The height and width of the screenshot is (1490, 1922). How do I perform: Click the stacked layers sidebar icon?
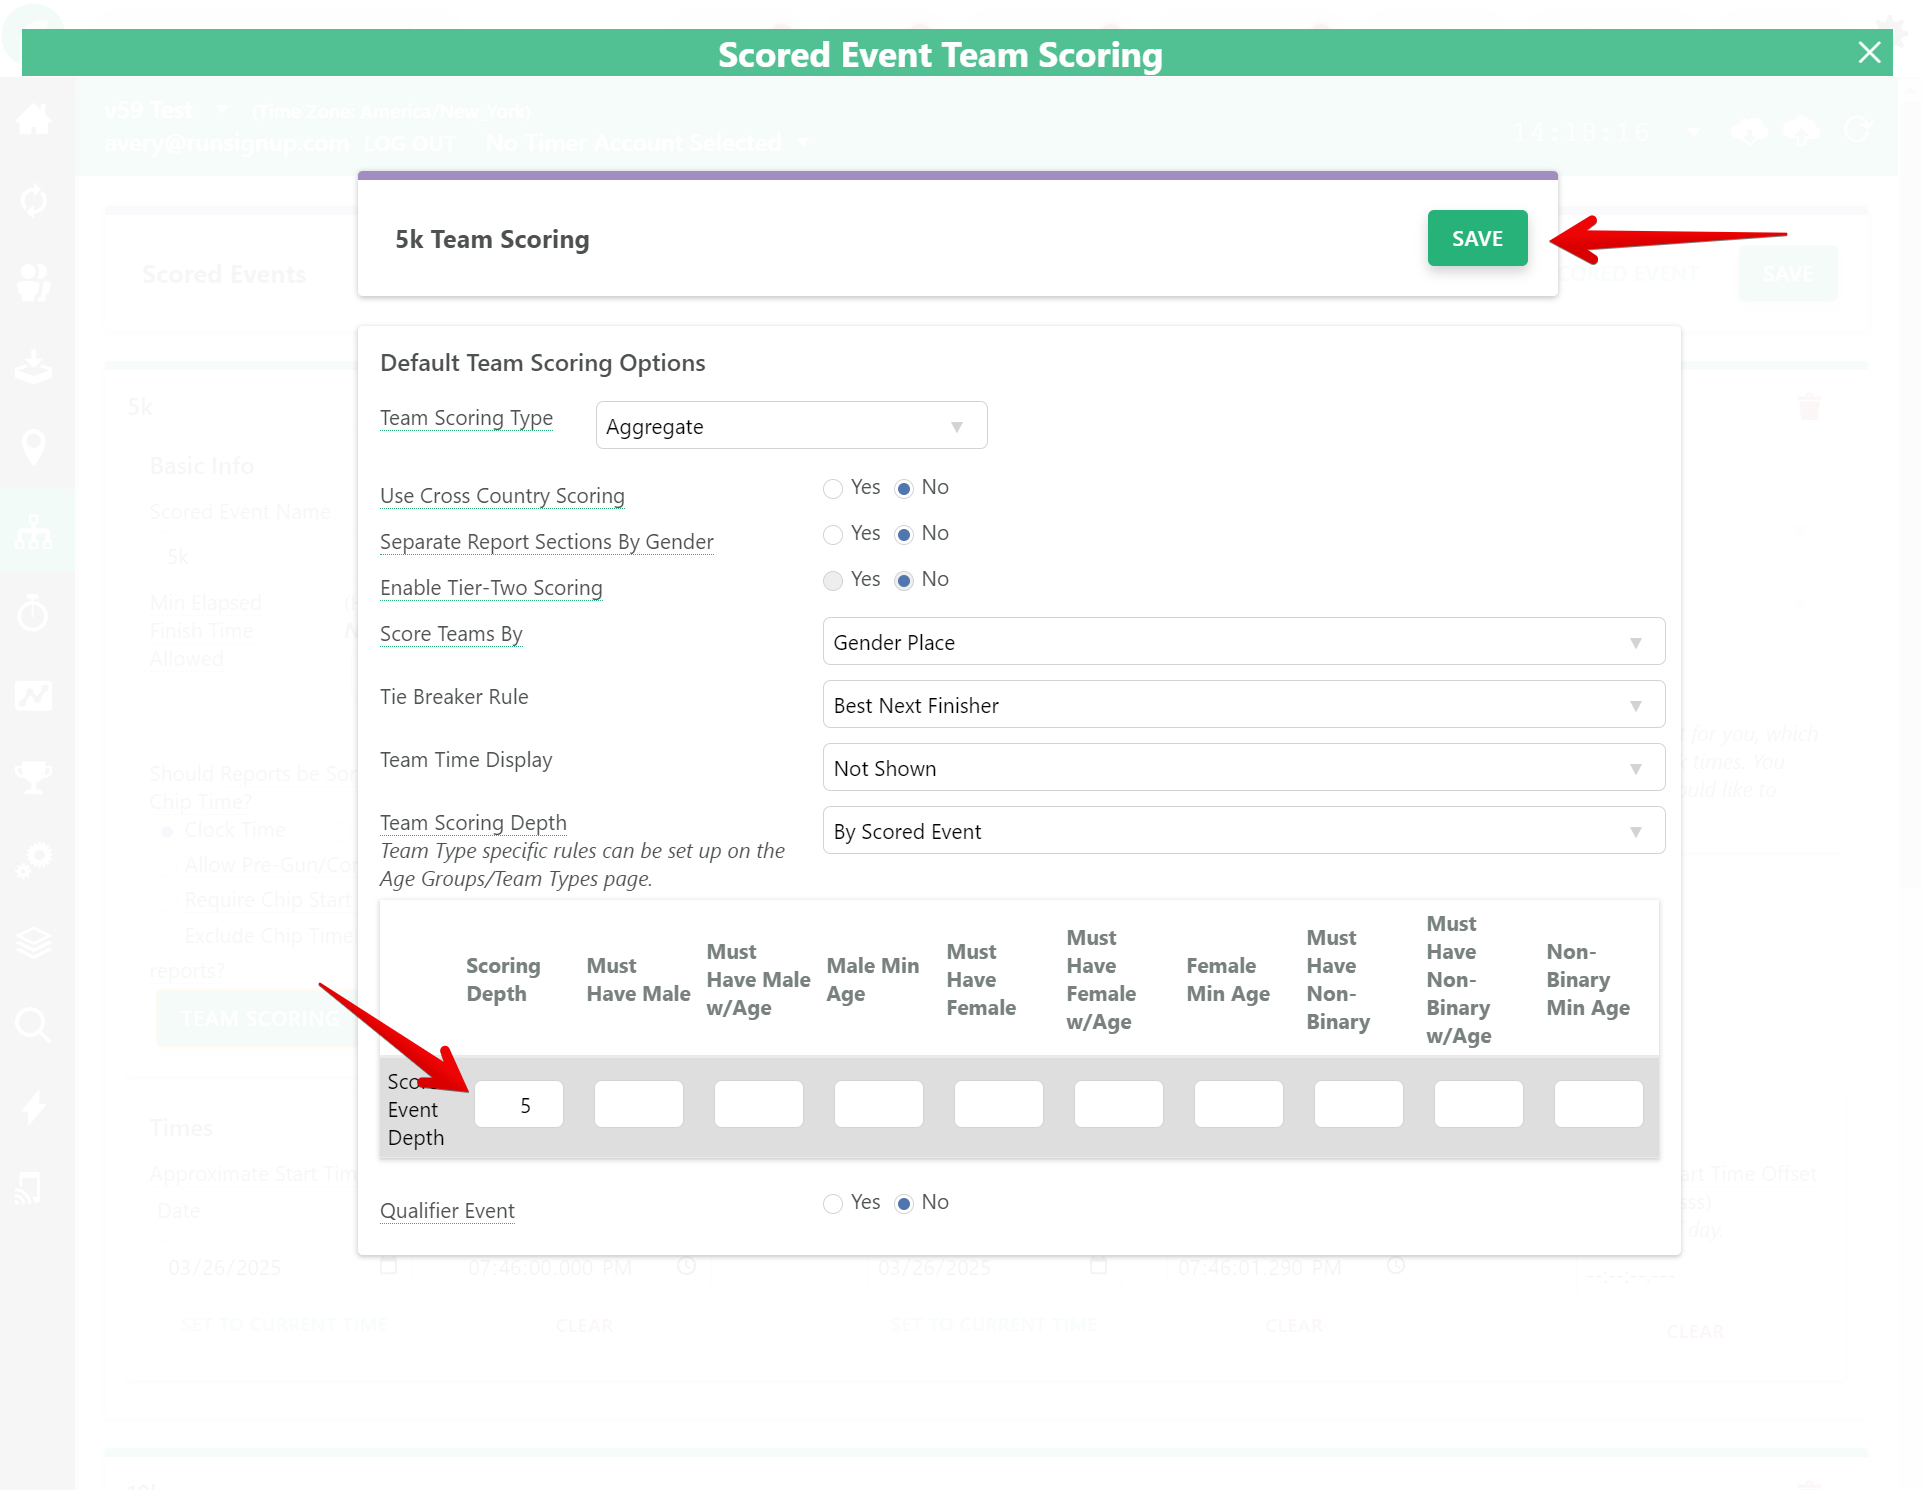(34, 941)
